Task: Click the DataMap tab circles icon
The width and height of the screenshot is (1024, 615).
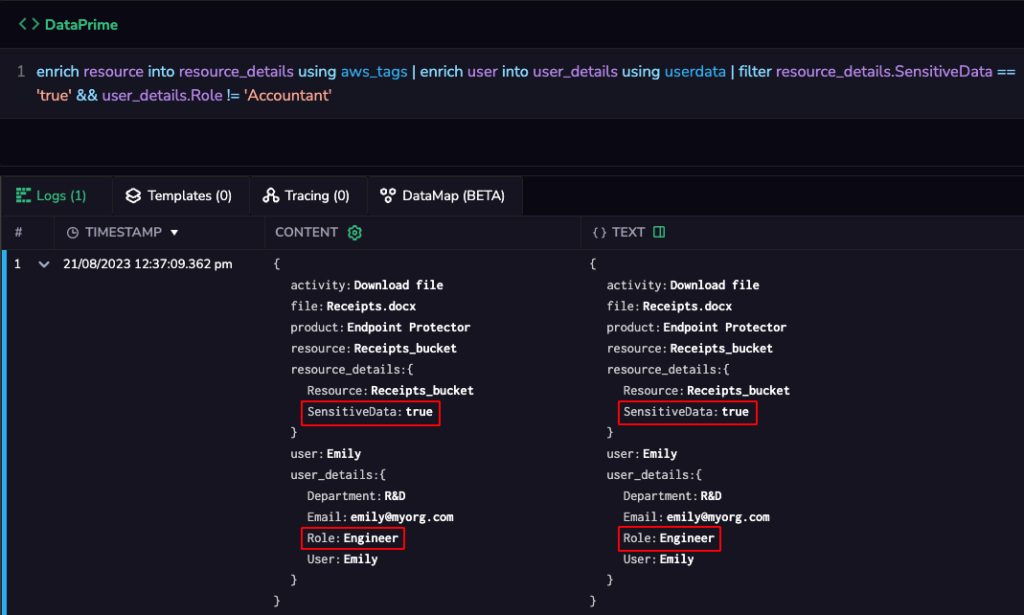Action: [x=387, y=196]
